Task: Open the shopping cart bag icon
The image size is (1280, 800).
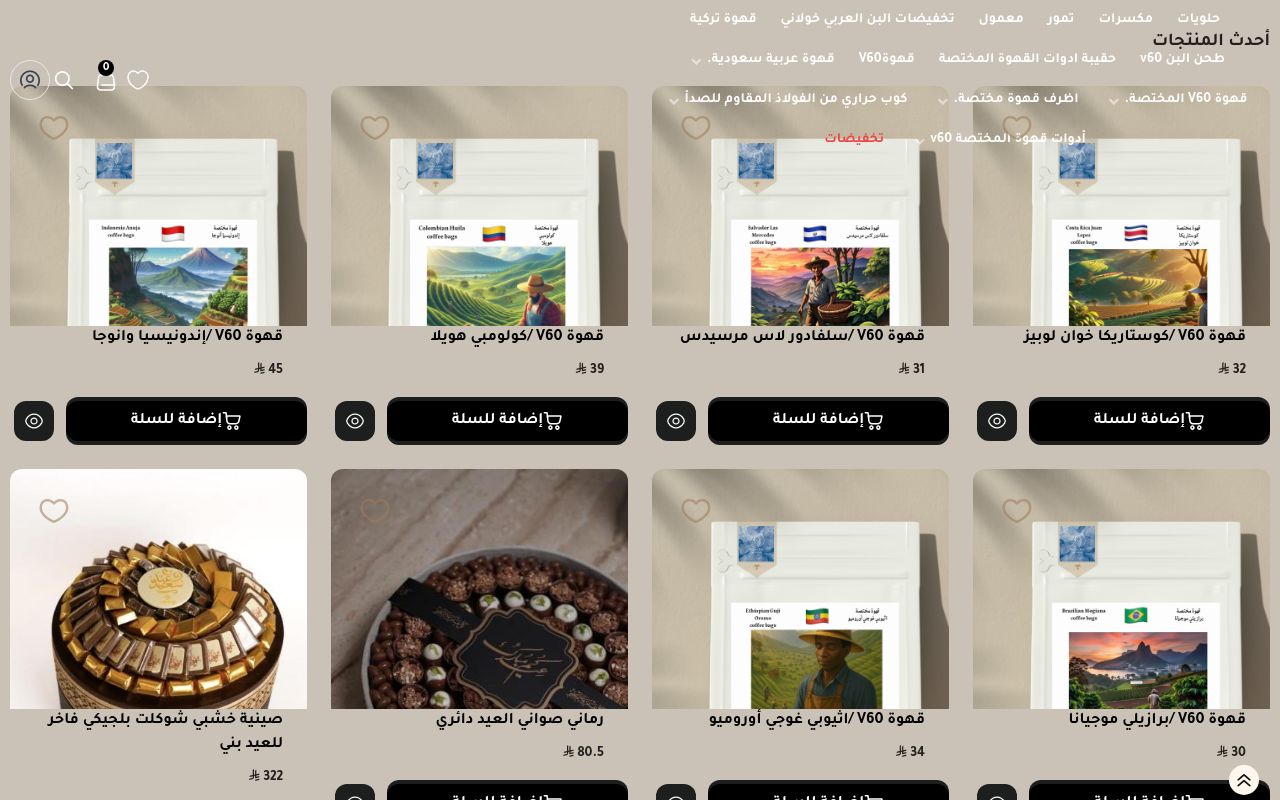Action: point(106,81)
